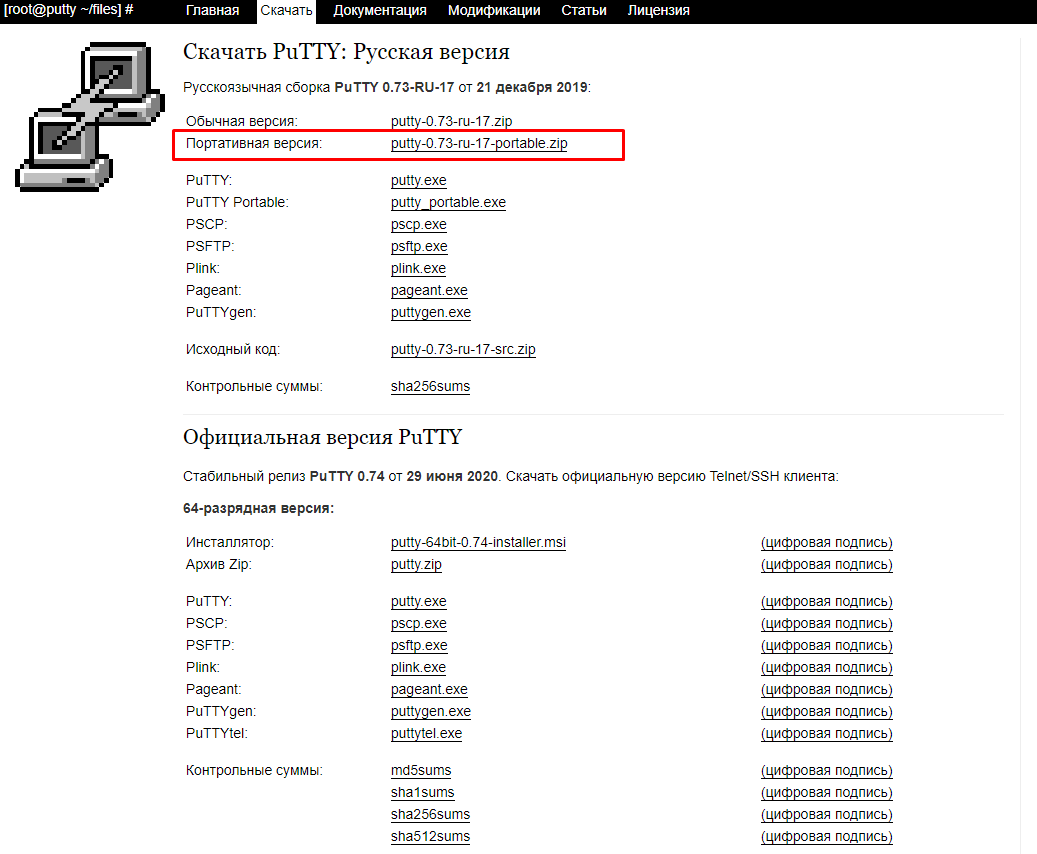Download official version pscp.exe
This screenshot has height=854, width=1037.
[x=419, y=623]
